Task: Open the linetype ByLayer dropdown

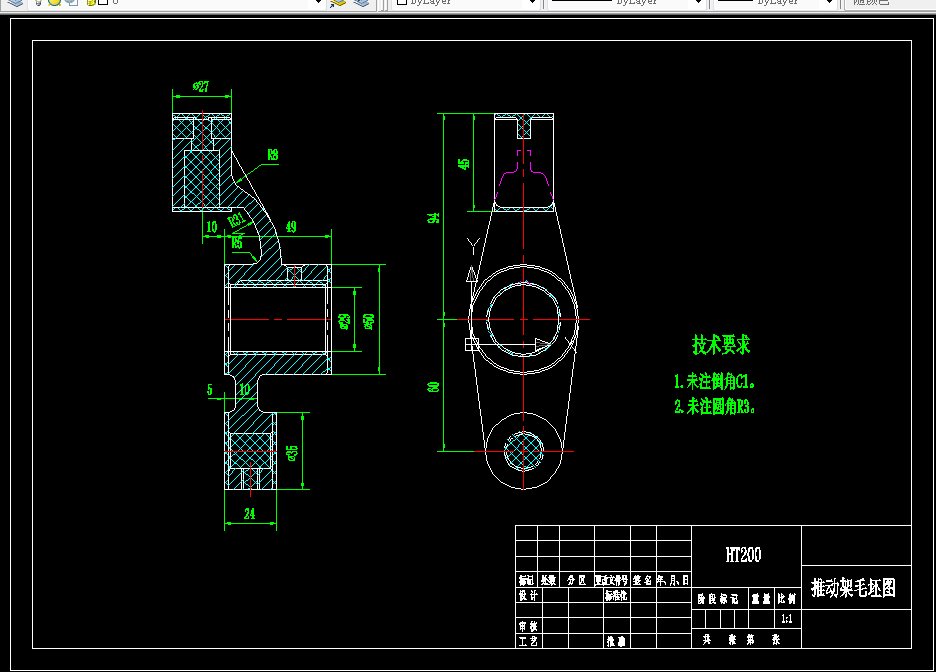Action: click(x=626, y=2)
